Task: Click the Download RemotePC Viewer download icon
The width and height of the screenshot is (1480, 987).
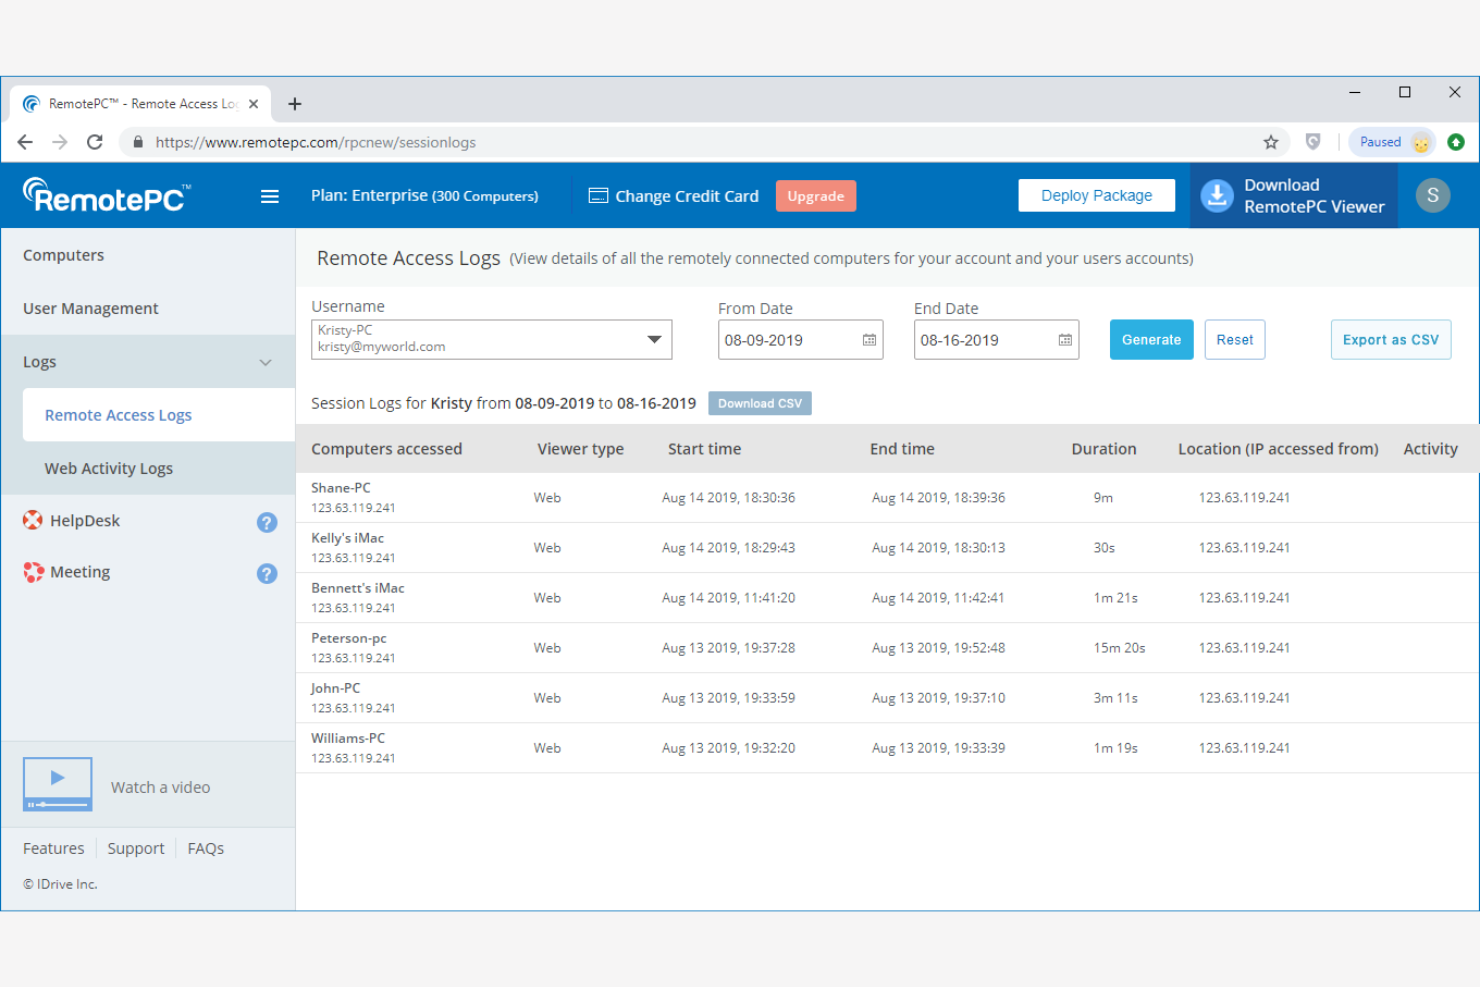Action: [1216, 195]
